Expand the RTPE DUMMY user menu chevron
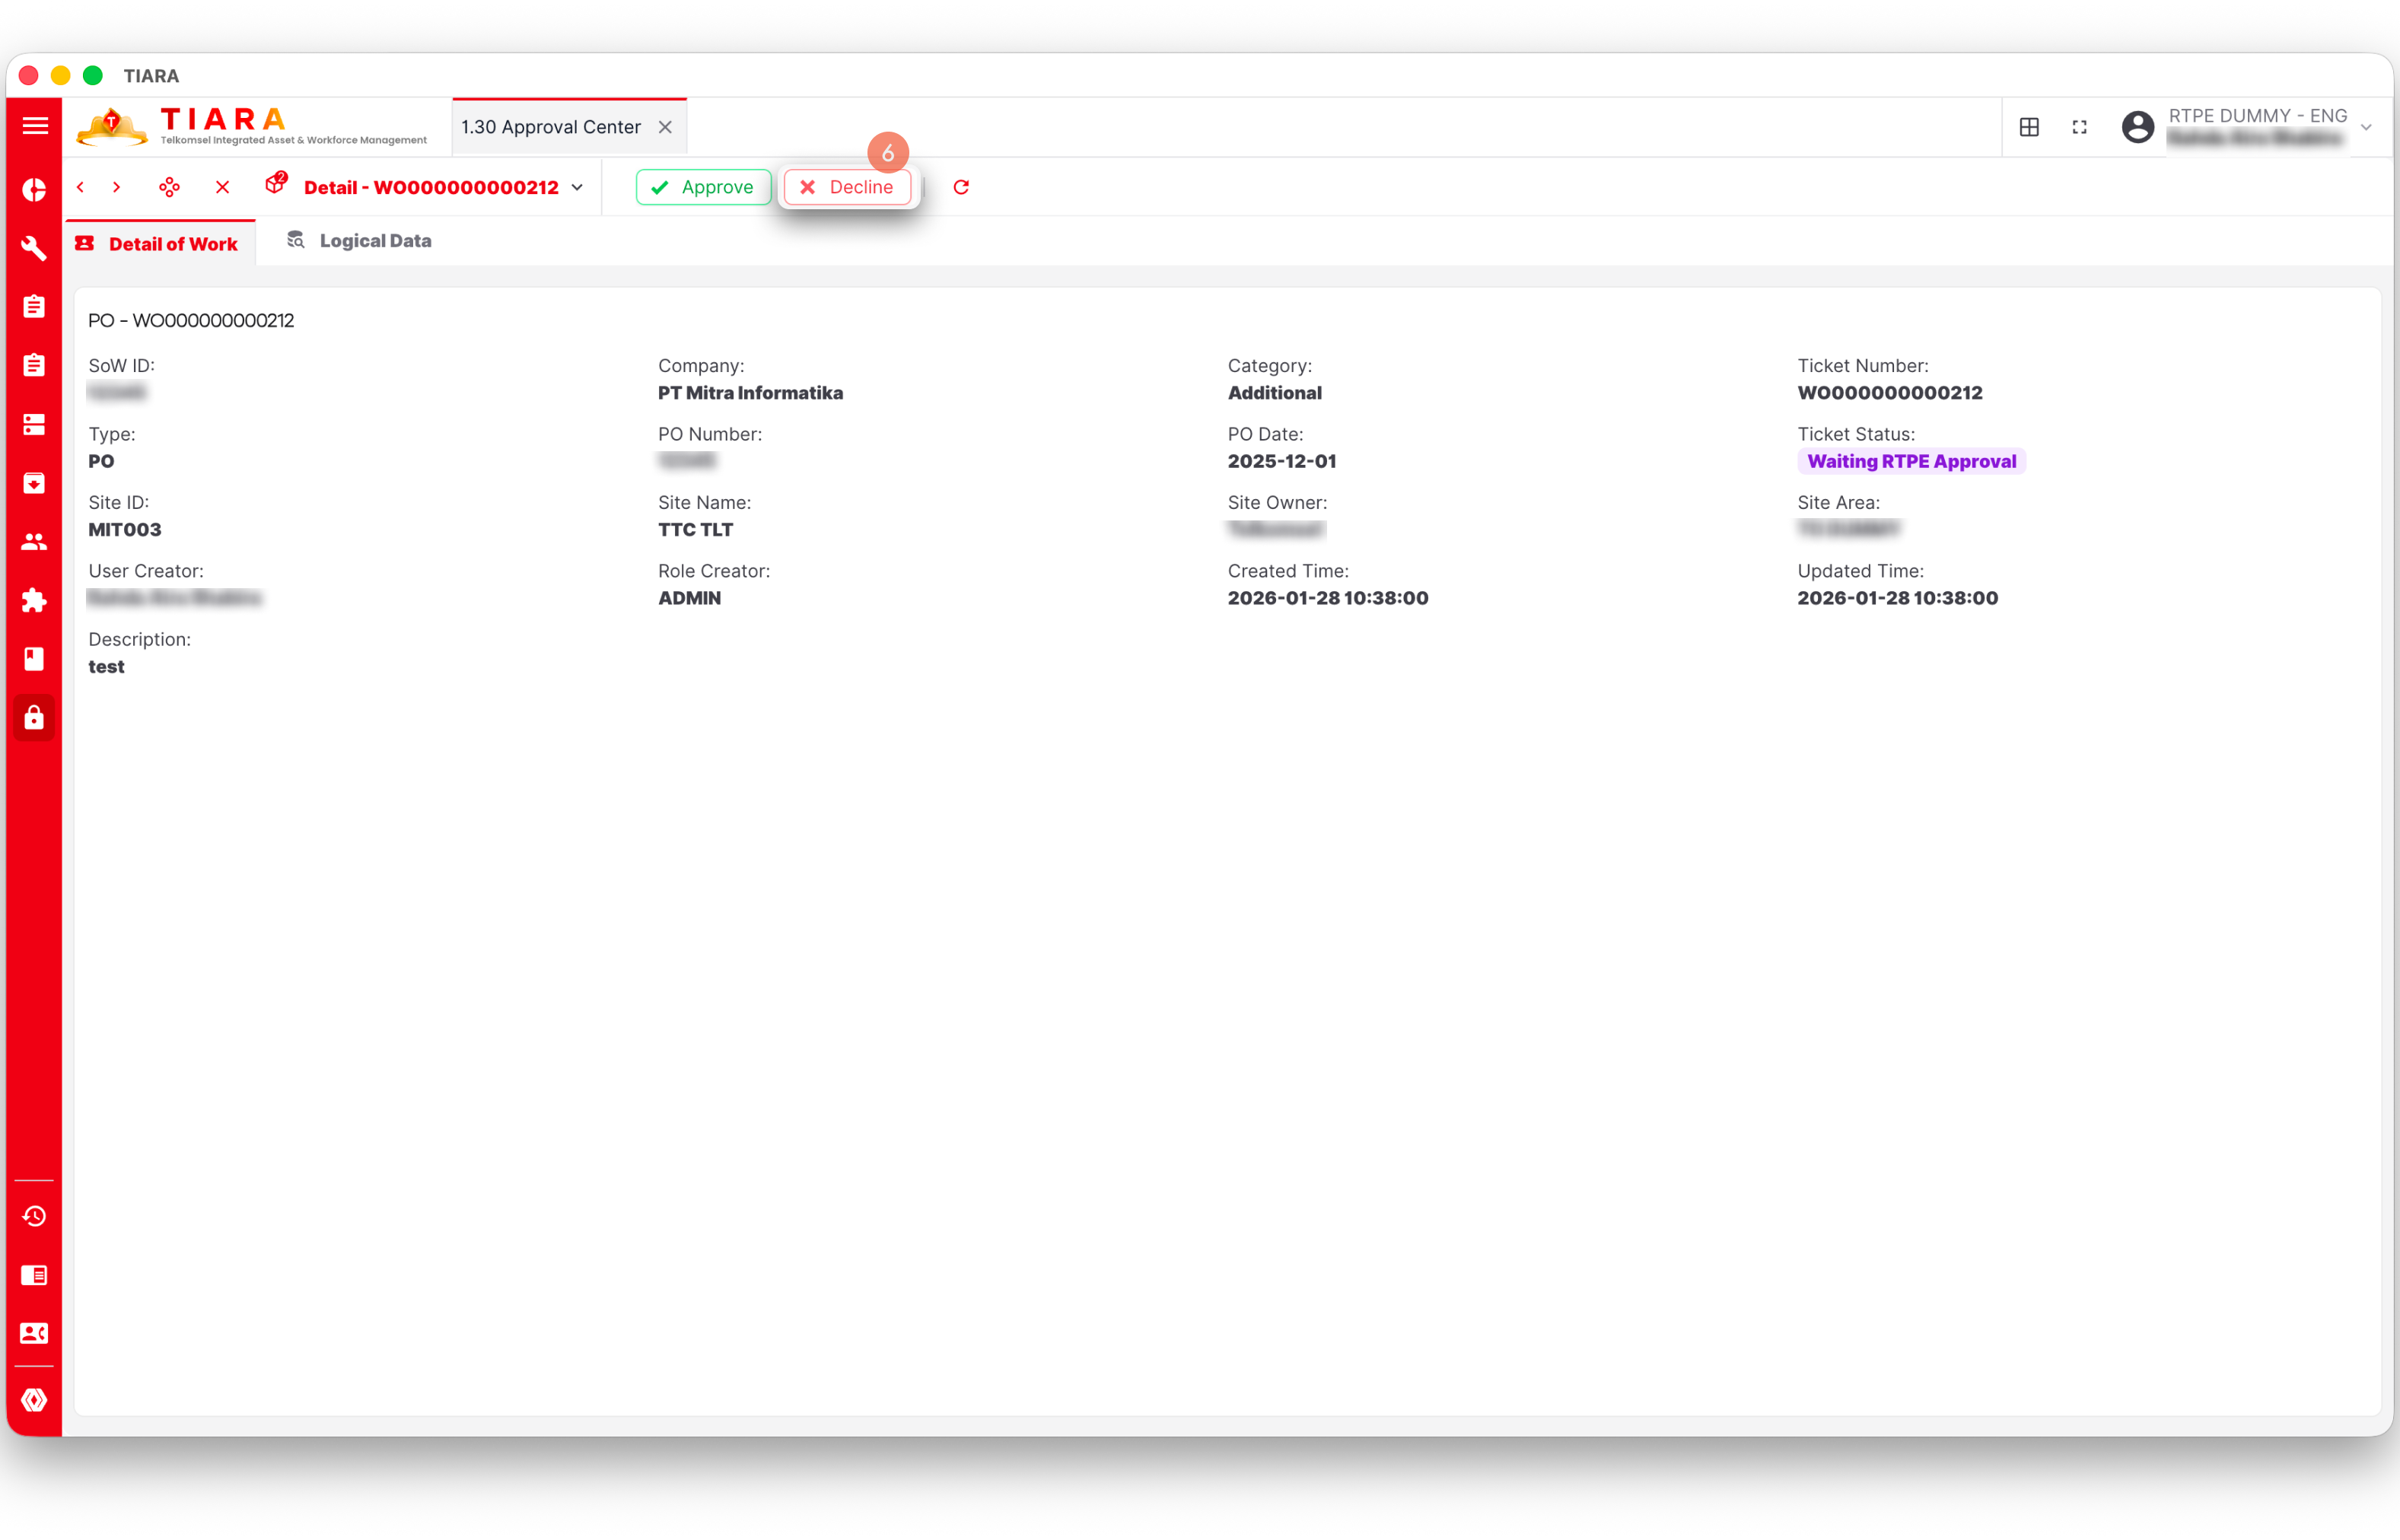 click(x=2366, y=127)
